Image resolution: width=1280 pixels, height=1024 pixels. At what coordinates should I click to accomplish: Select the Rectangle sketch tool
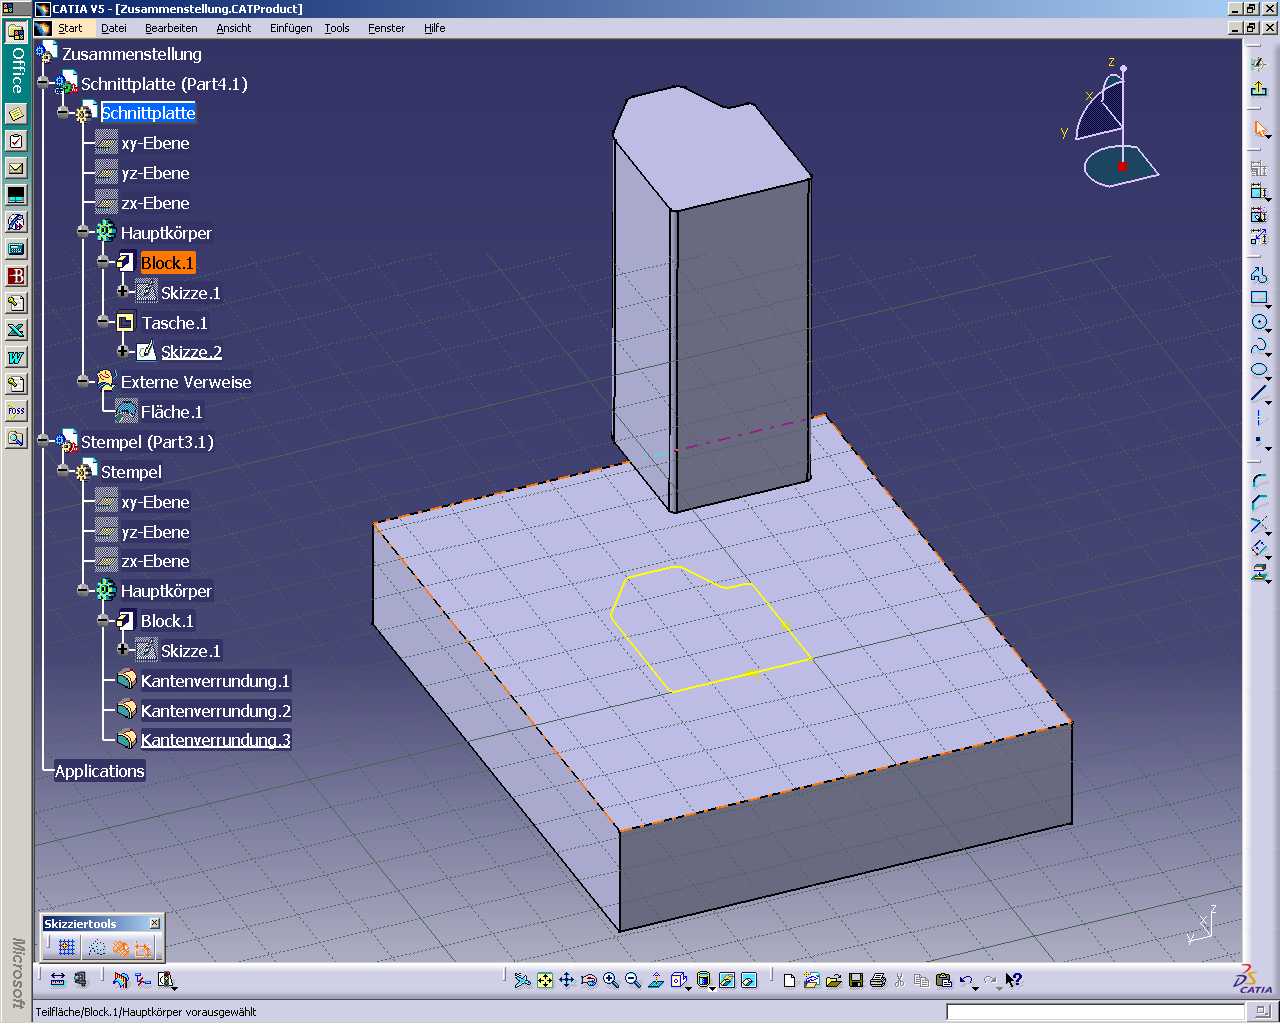(x=1259, y=297)
